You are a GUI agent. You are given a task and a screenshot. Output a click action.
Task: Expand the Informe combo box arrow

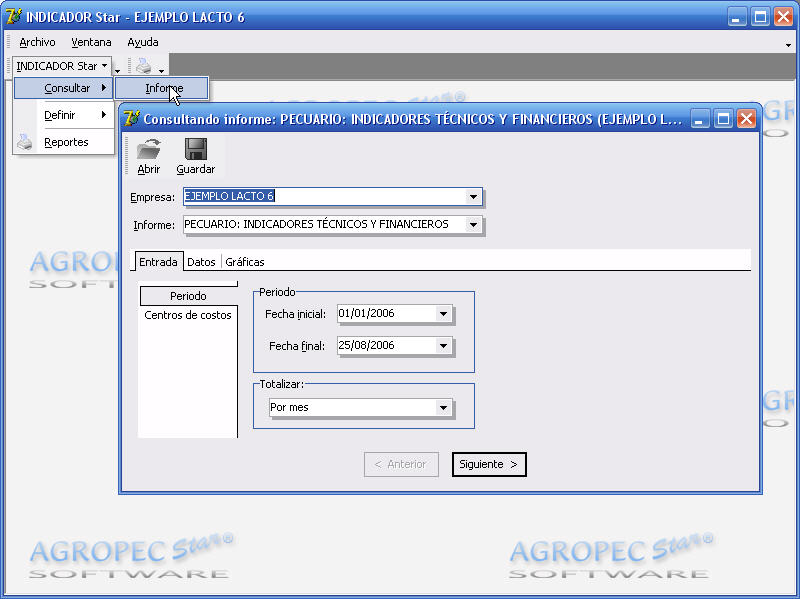coord(473,224)
